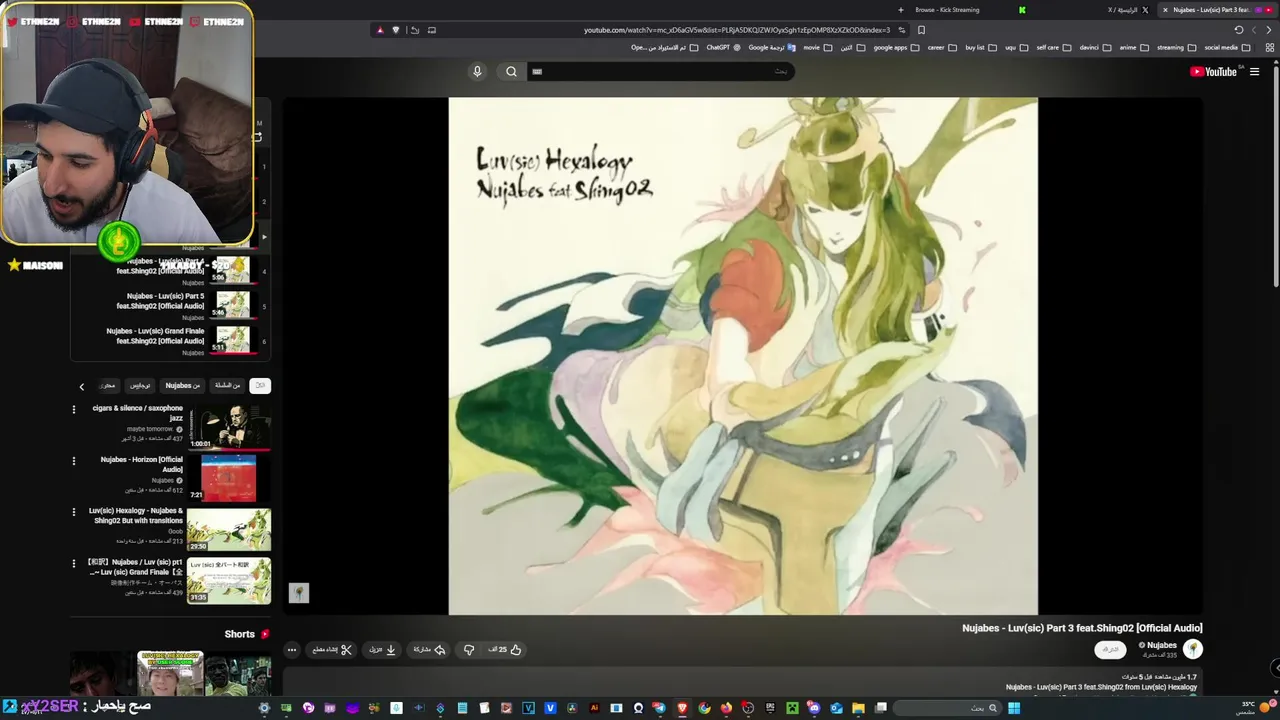This screenshot has width=1280, height=720.
Task: Select the 'From the series' filter chip
Action: (x=228, y=385)
